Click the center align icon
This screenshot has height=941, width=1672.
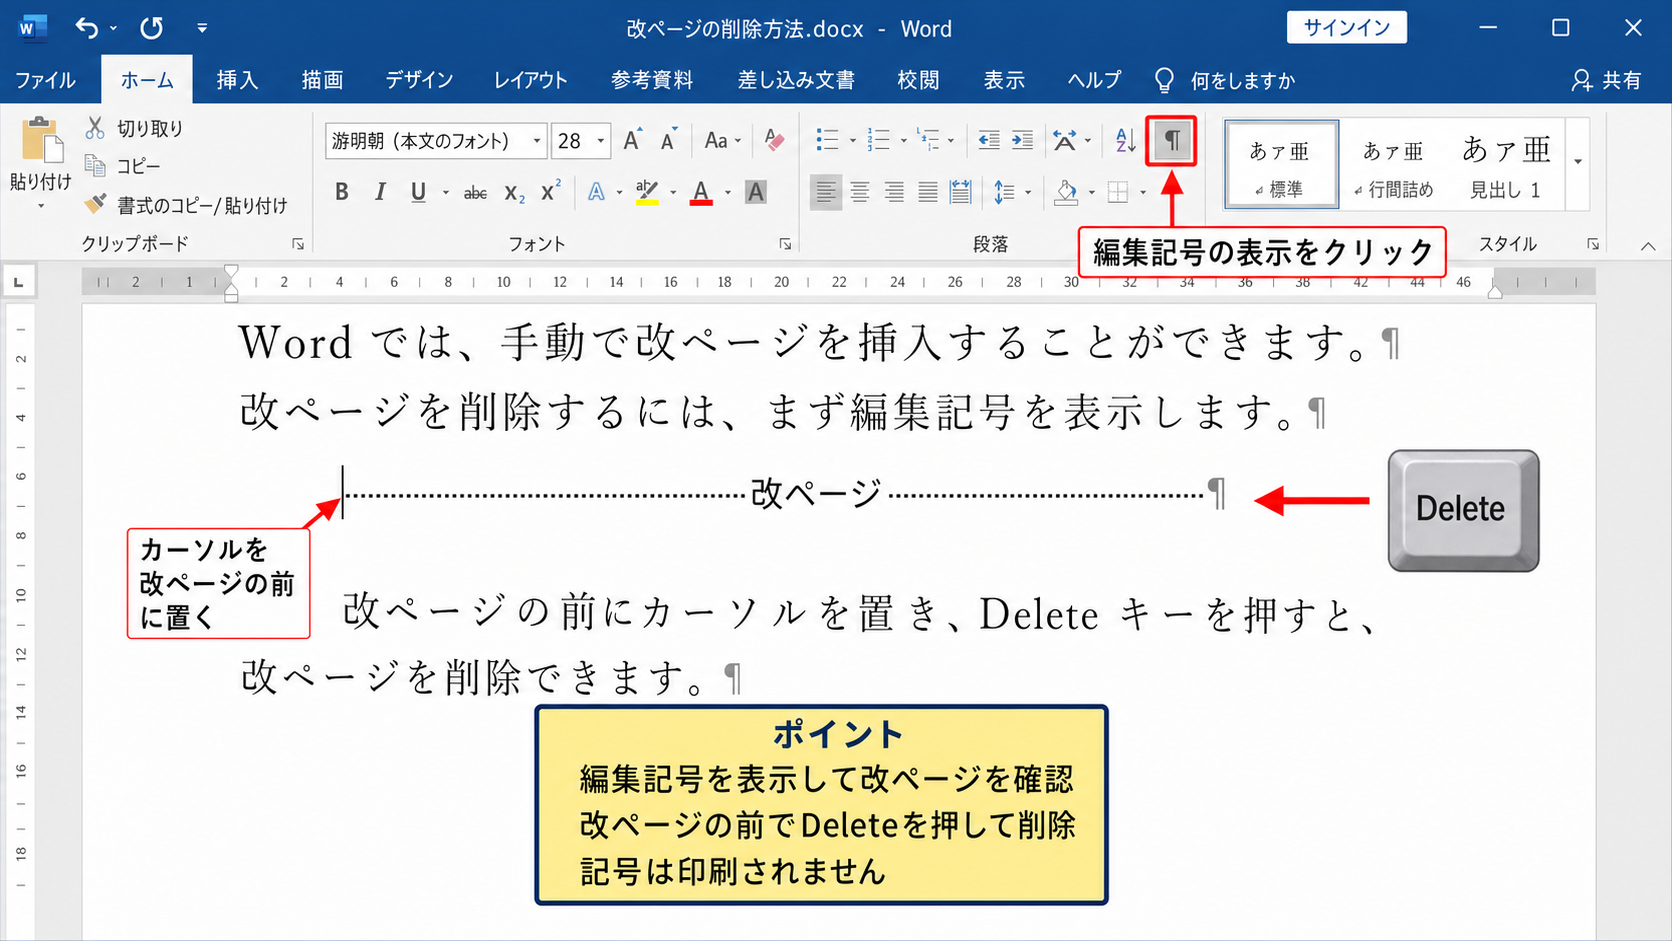(859, 192)
